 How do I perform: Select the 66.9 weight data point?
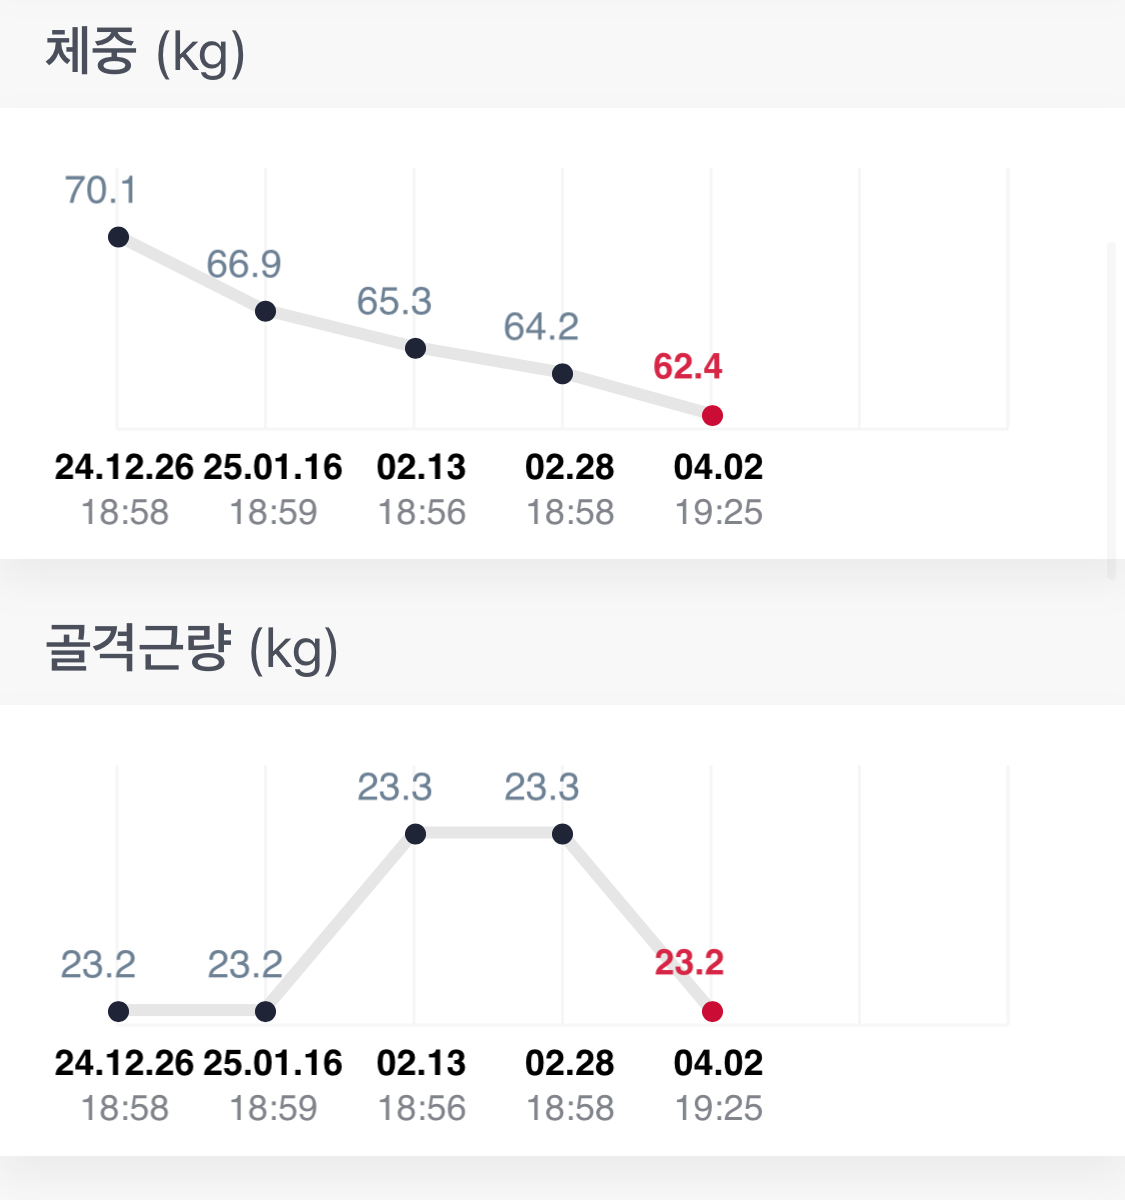[x=265, y=311]
